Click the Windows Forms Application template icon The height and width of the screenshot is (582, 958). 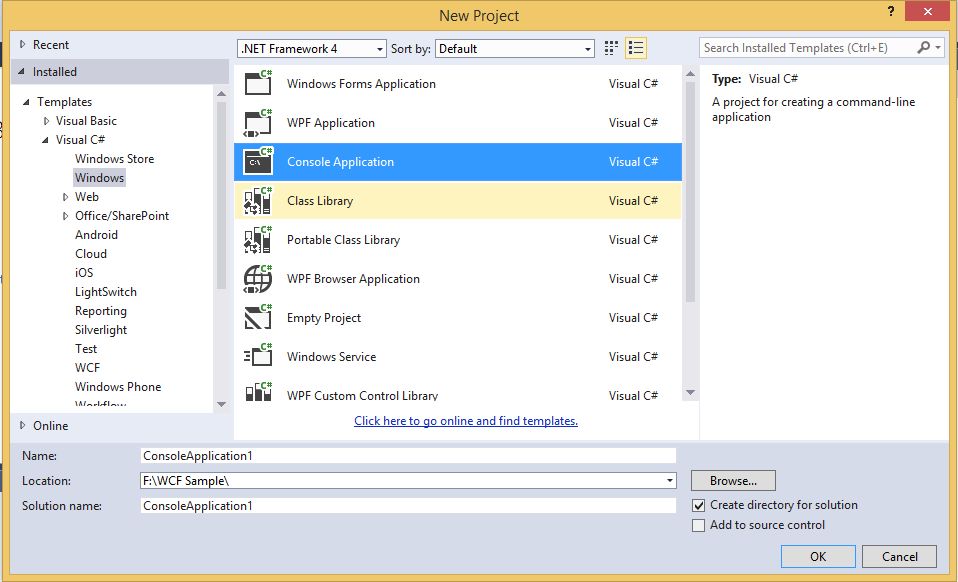(258, 83)
